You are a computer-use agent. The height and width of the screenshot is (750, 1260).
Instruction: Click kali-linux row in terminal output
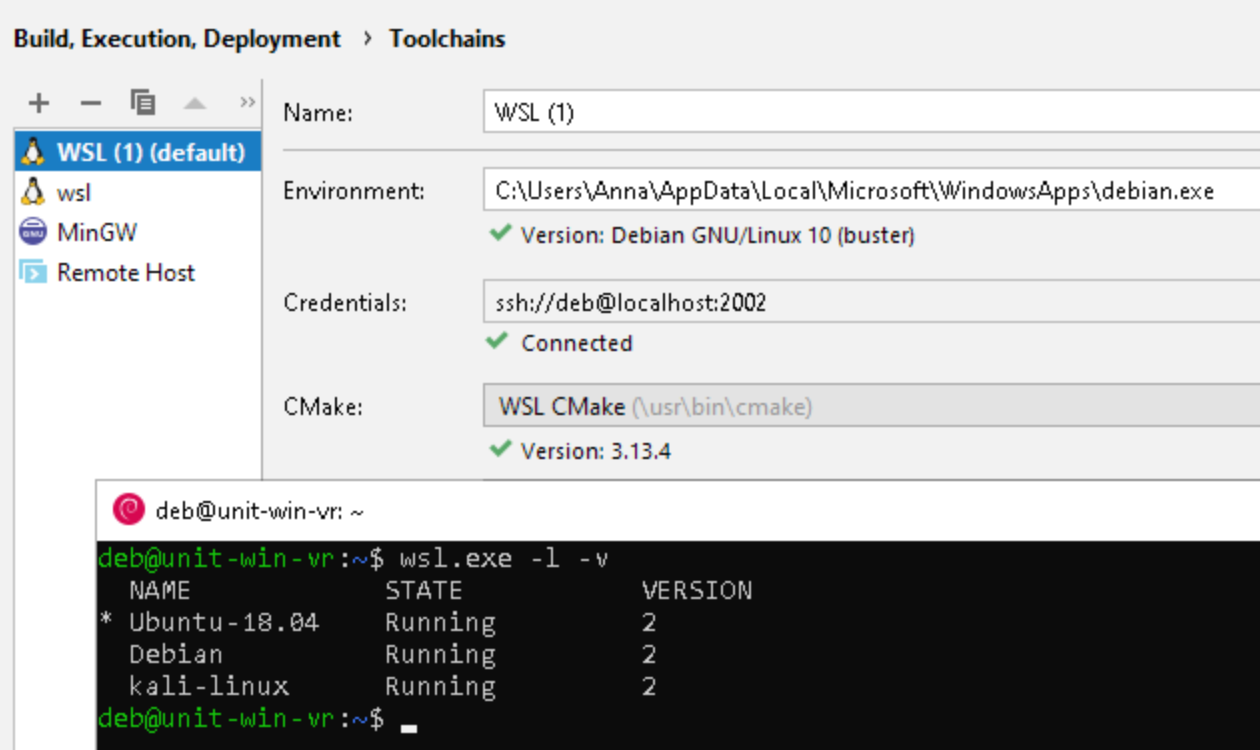point(392,686)
